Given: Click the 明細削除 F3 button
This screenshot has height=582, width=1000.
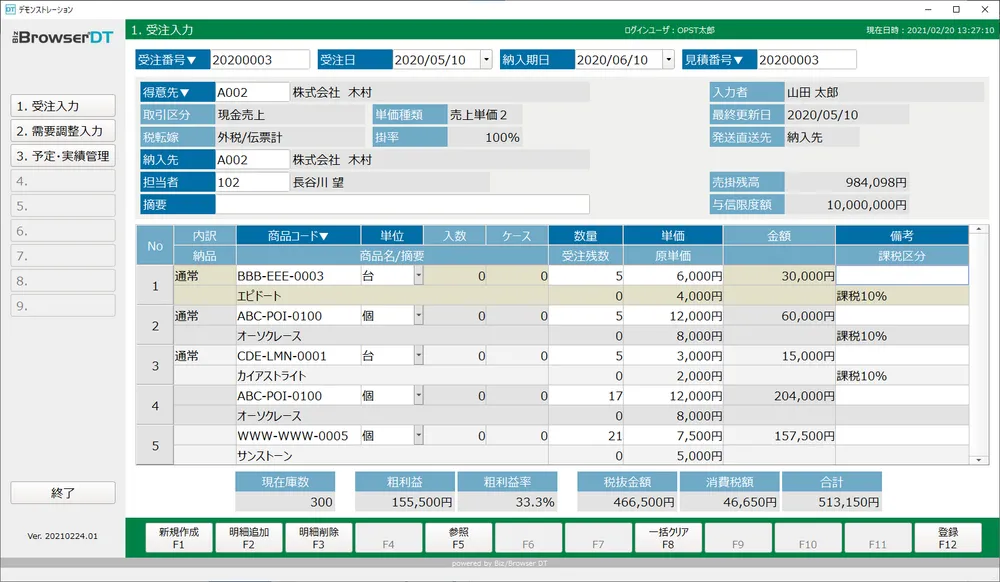Looking at the screenshot, I should pyautogui.click(x=318, y=538).
